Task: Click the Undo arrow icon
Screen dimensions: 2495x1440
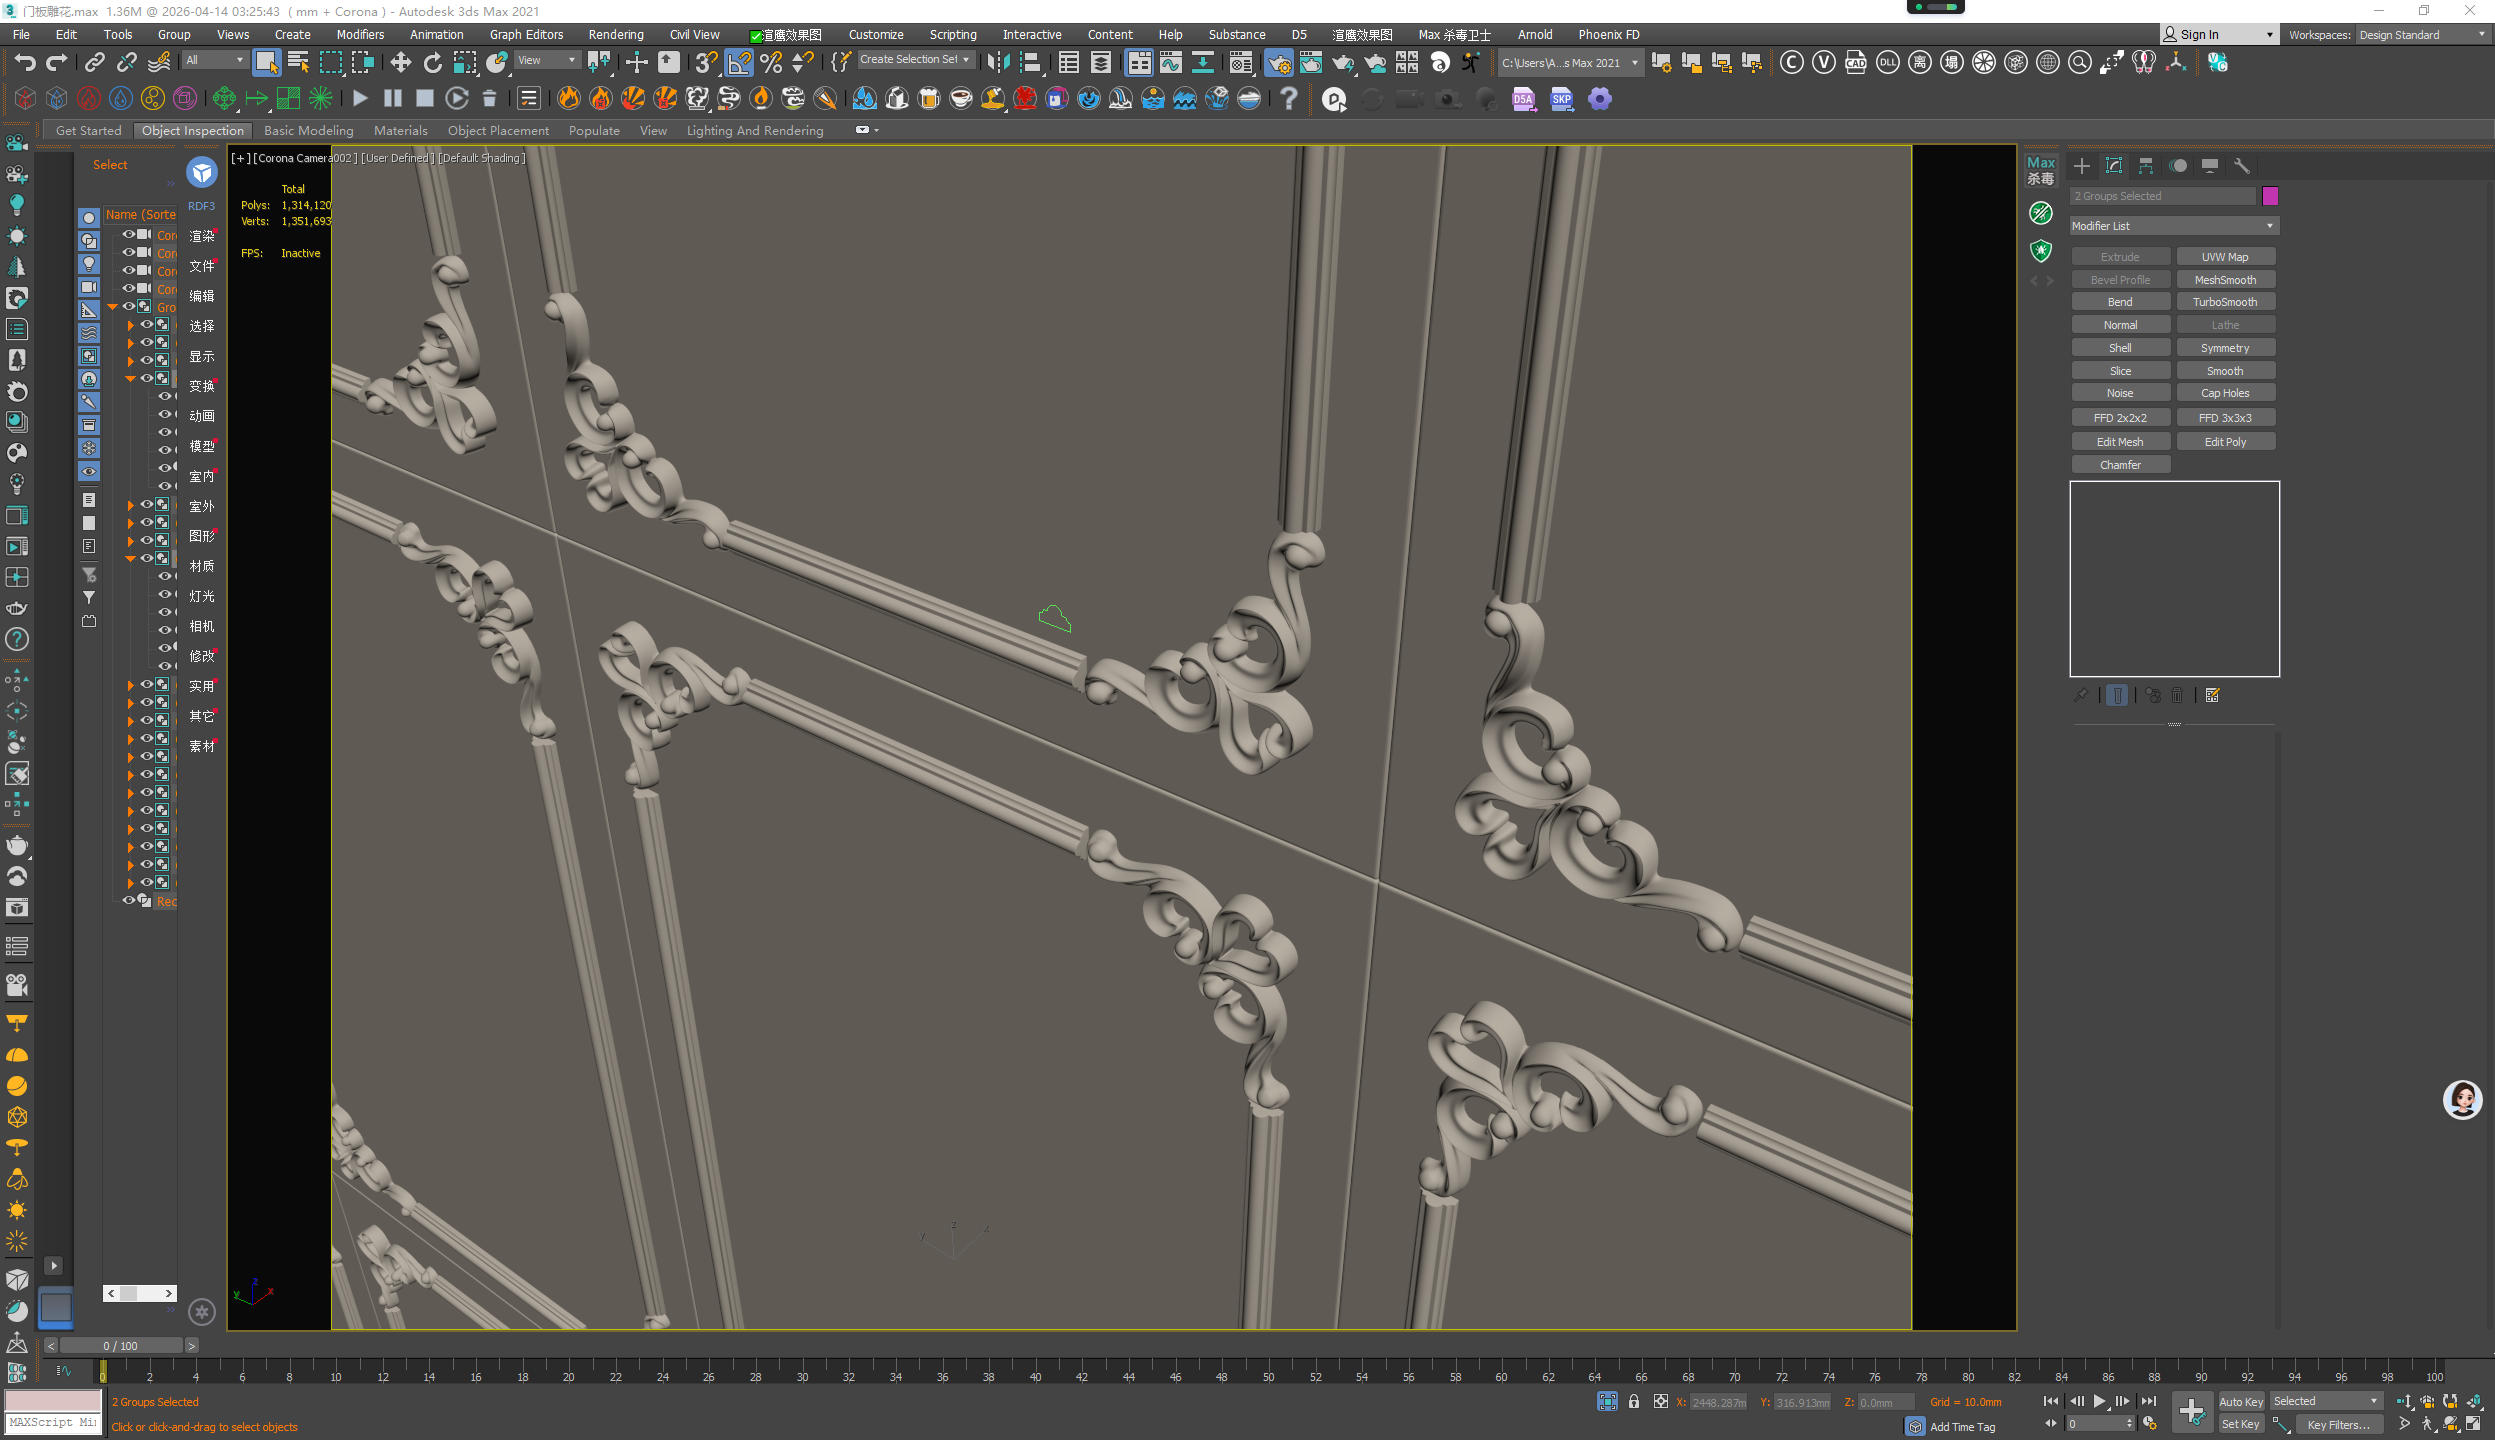Action: click(x=24, y=63)
